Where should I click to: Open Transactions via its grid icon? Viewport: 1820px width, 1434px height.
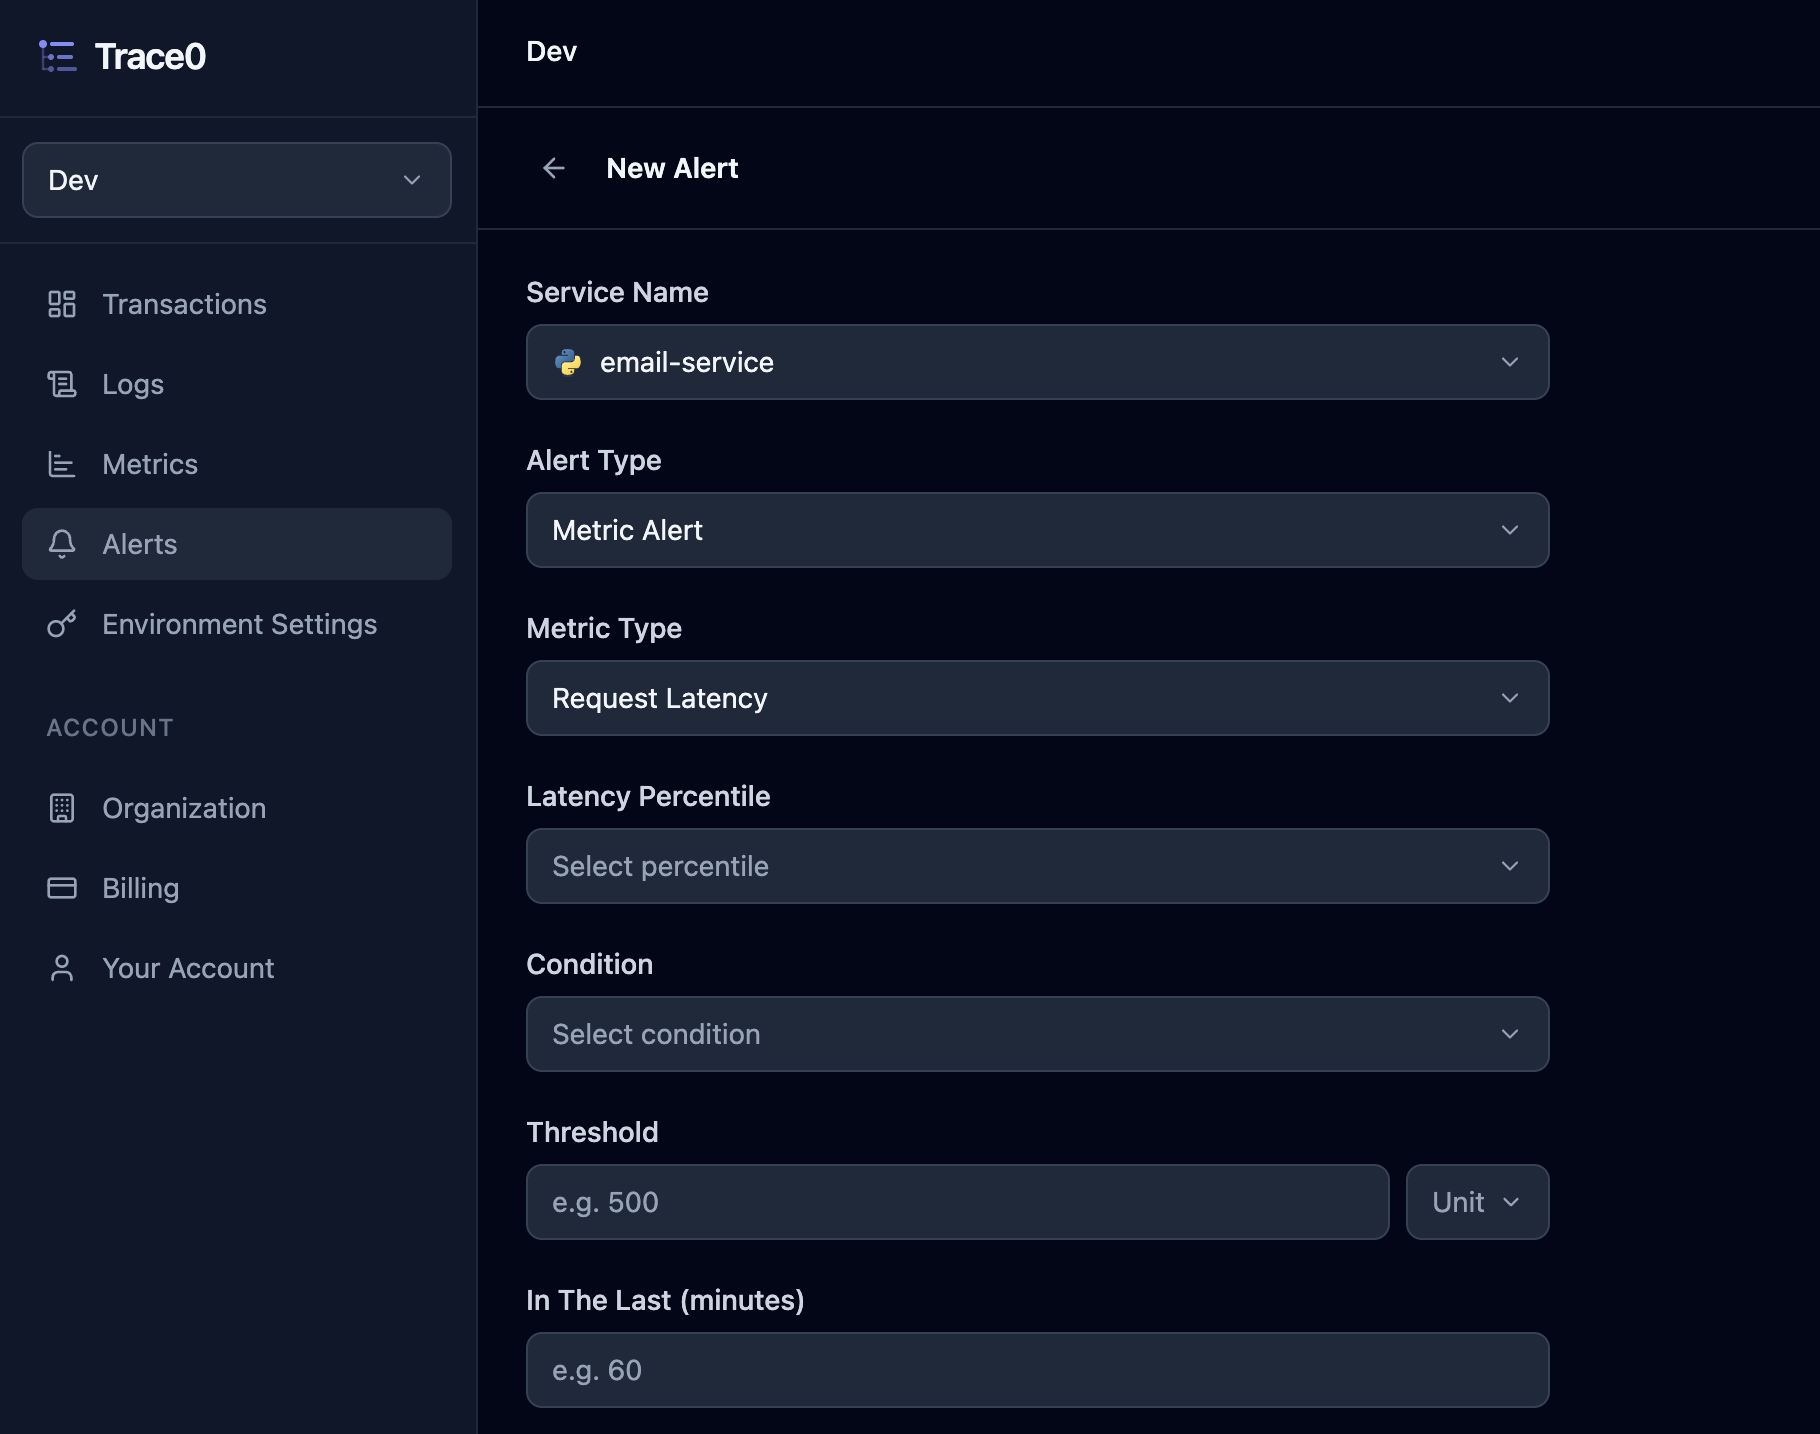[62, 304]
